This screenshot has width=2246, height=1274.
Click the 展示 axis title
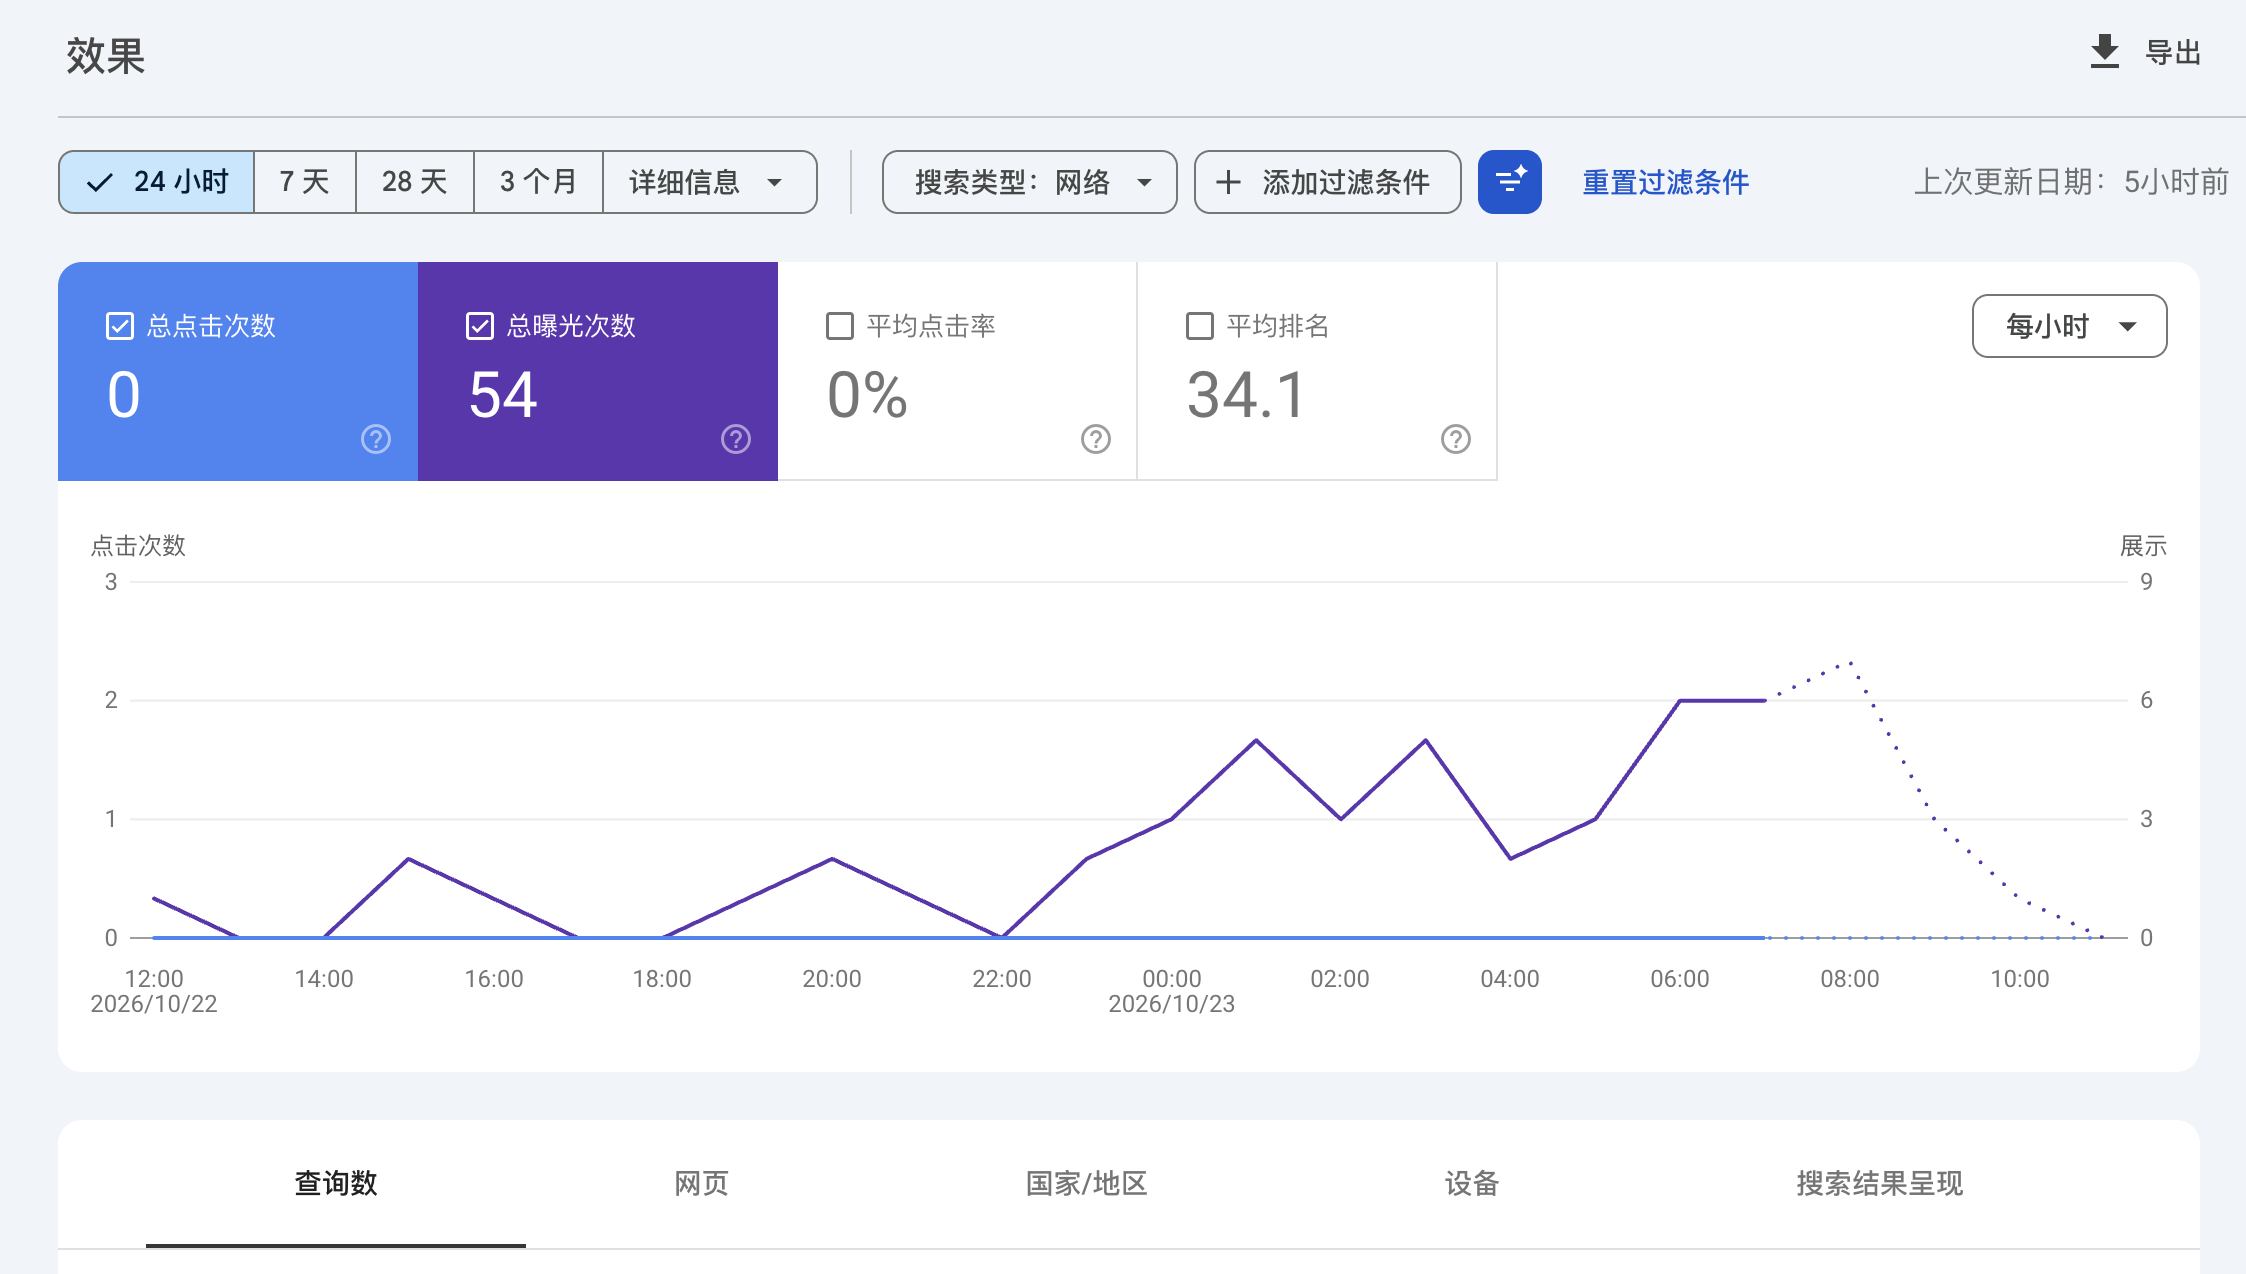pos(2143,546)
